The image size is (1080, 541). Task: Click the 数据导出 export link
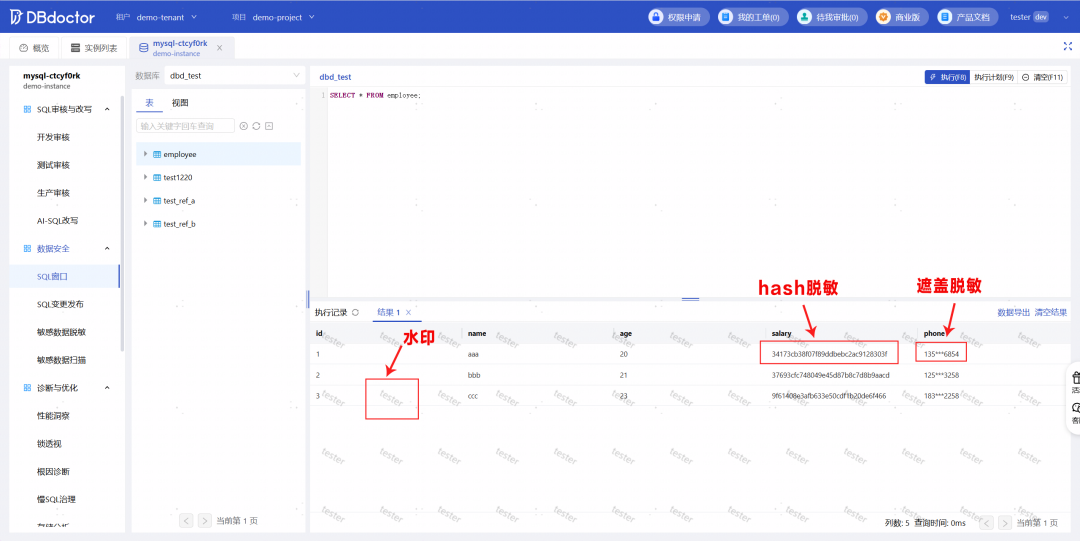point(1014,312)
